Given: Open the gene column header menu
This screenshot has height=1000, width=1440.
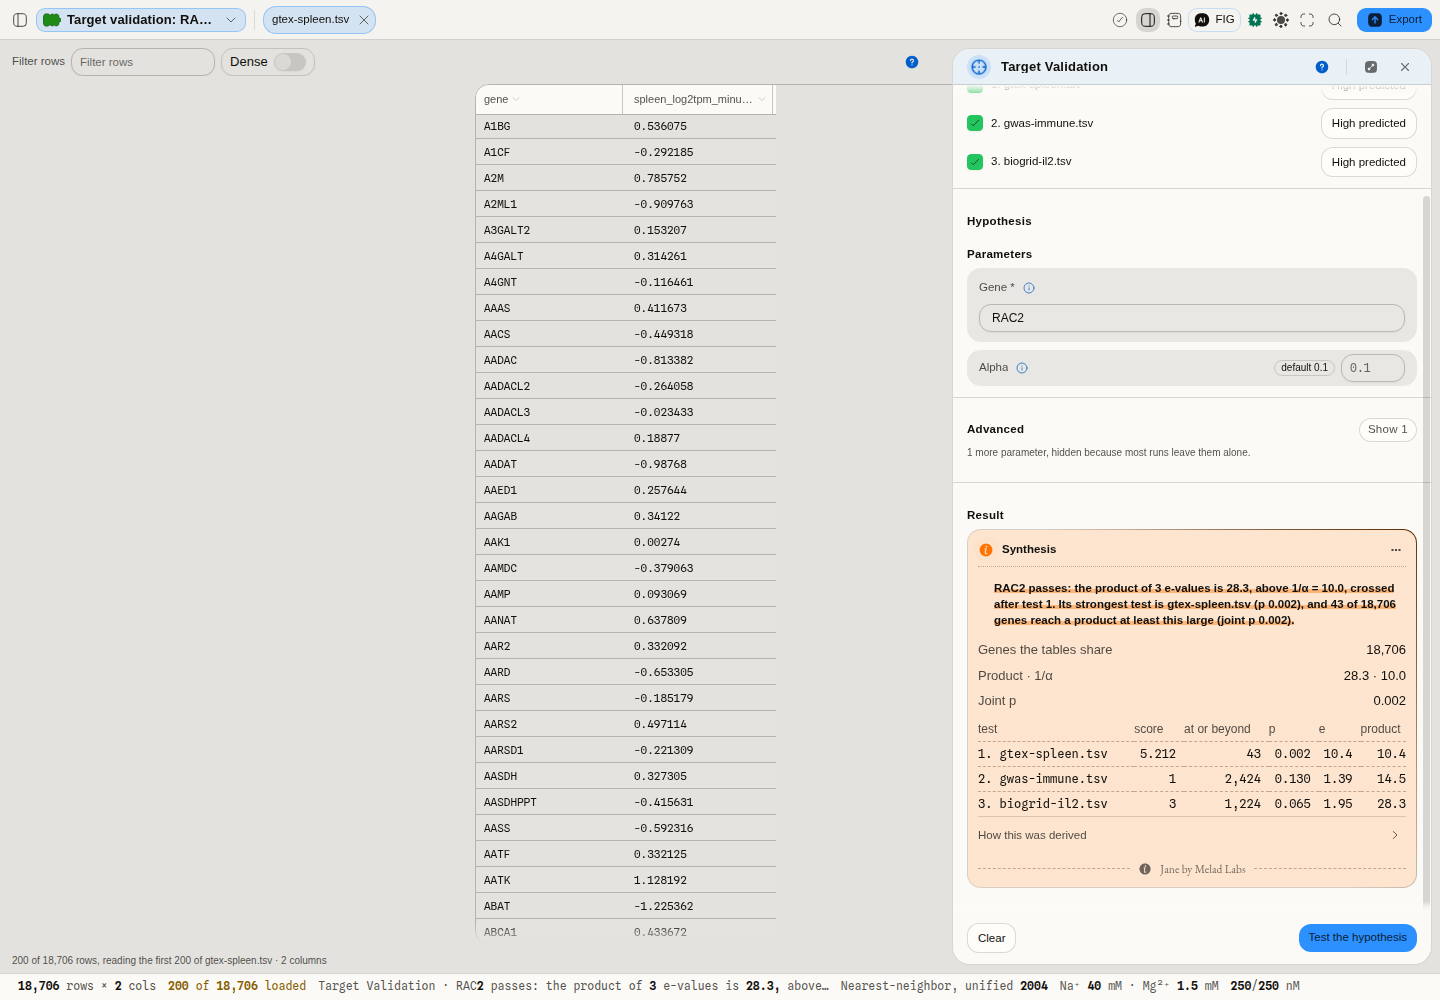Looking at the screenshot, I should (x=516, y=100).
